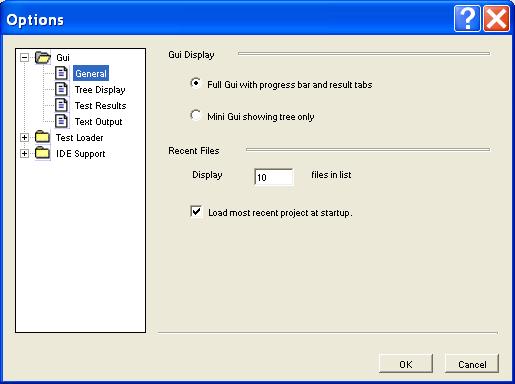Click the question mark help icon
The width and height of the screenshot is (515, 384).
(x=467, y=19)
